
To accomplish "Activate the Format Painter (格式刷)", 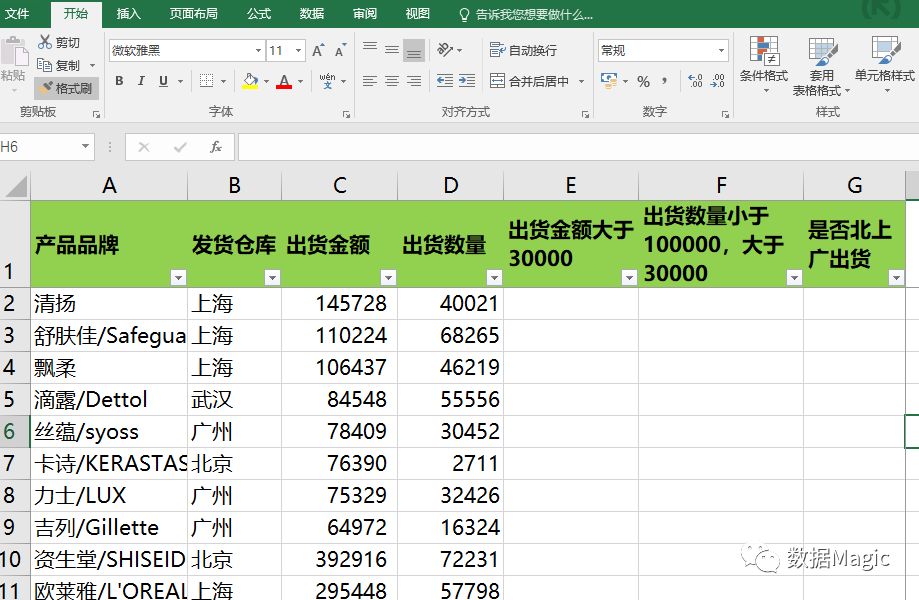I will [66, 88].
